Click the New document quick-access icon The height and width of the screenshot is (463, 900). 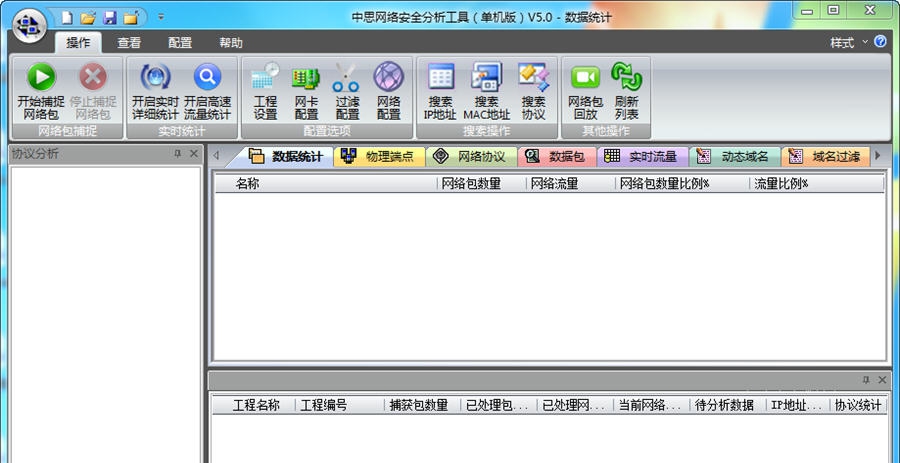[x=67, y=18]
